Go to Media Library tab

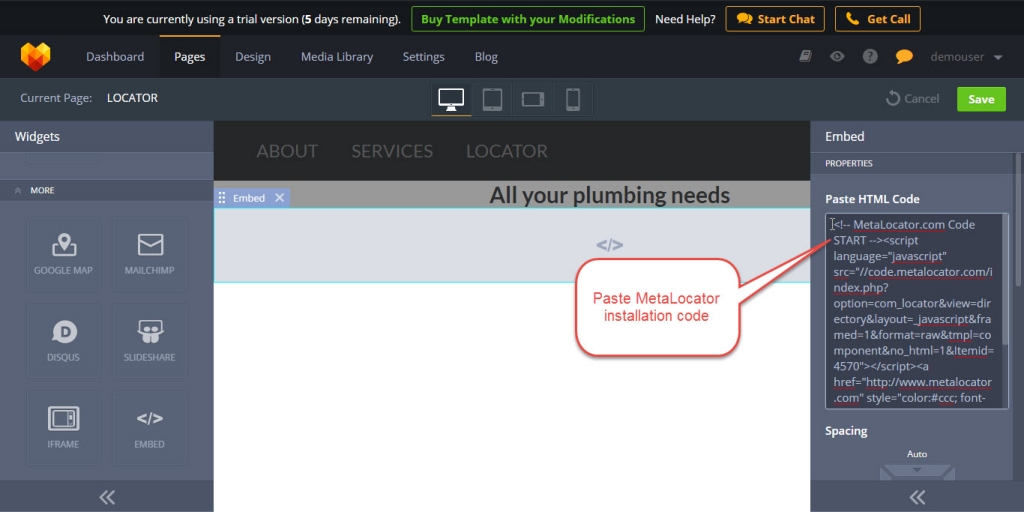[x=337, y=57]
